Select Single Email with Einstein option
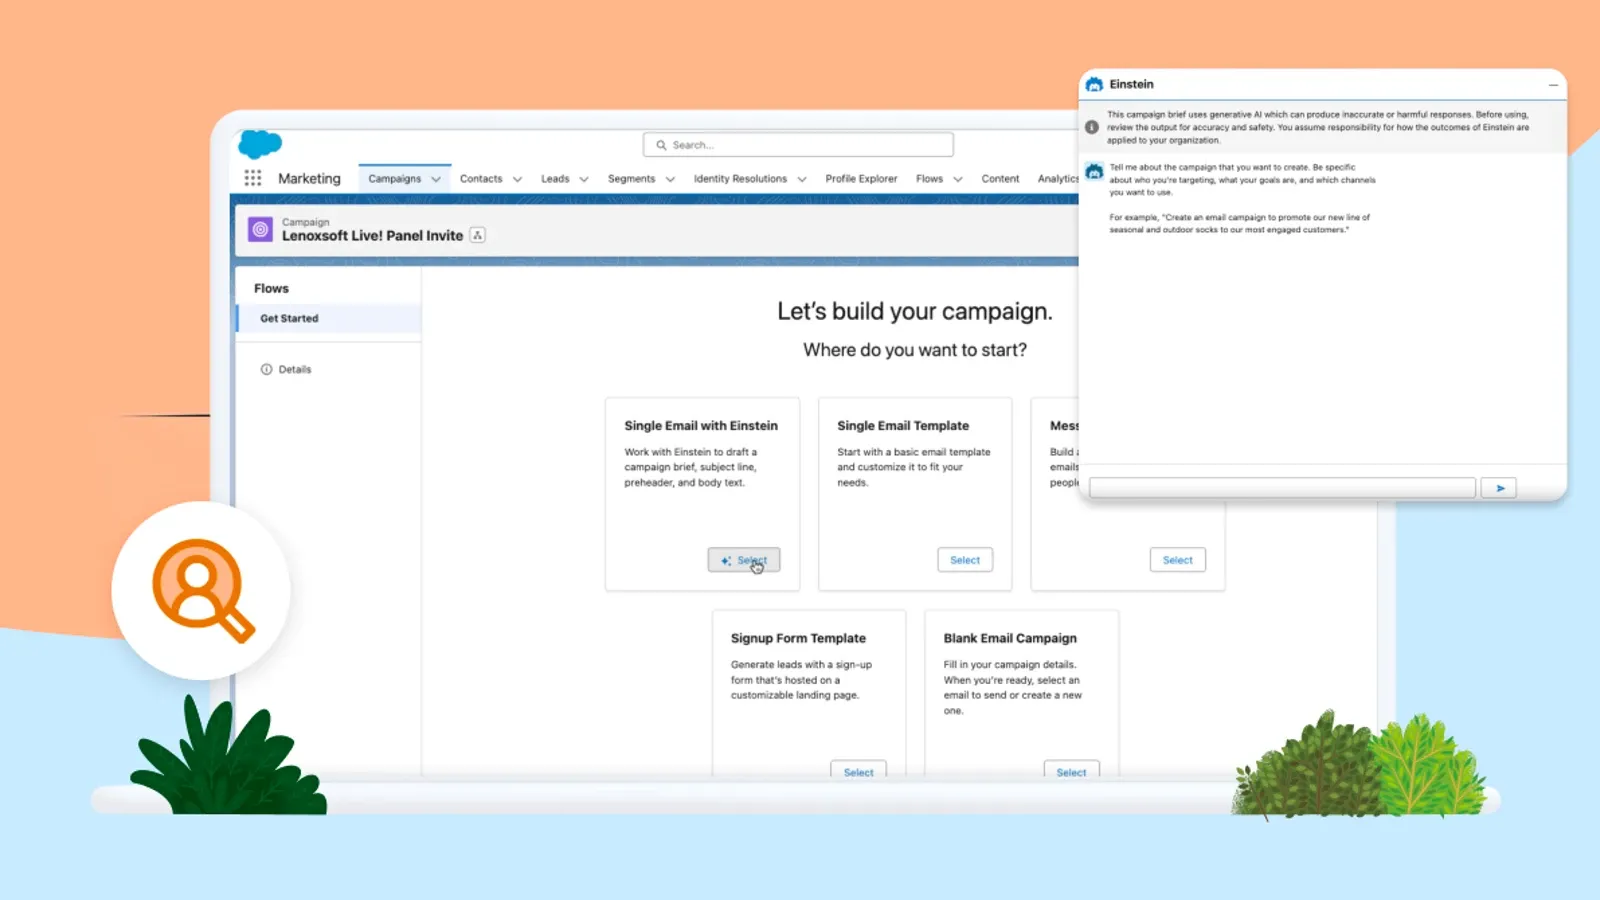Screen dimensions: 1600x900 744,560
